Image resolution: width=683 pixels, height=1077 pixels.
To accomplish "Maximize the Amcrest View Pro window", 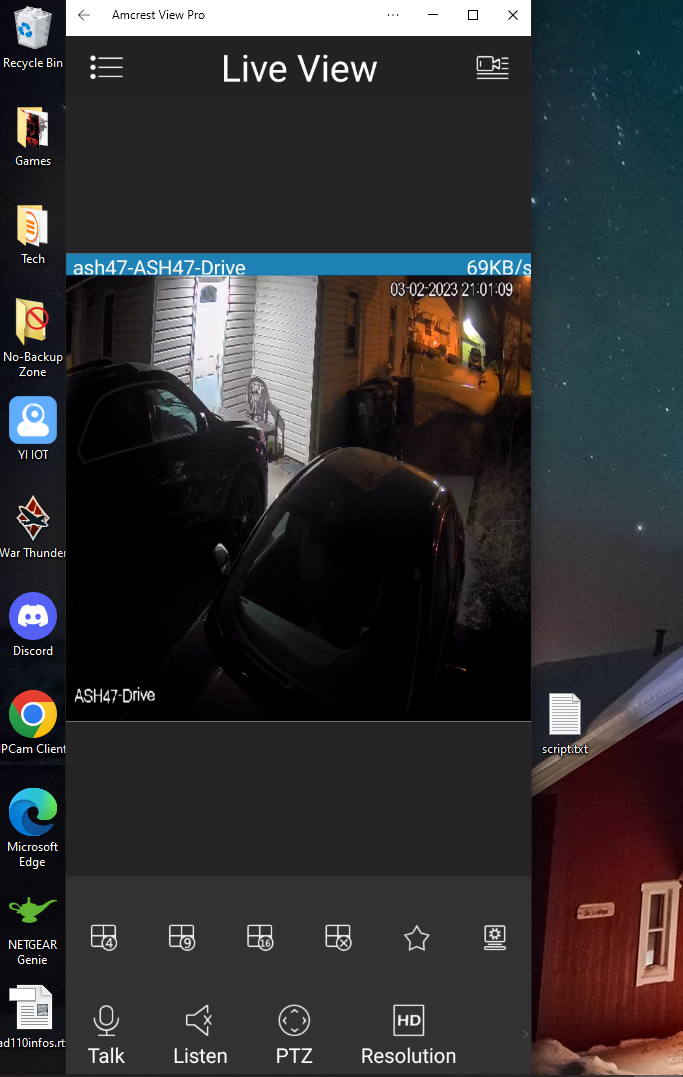I will 473,15.
